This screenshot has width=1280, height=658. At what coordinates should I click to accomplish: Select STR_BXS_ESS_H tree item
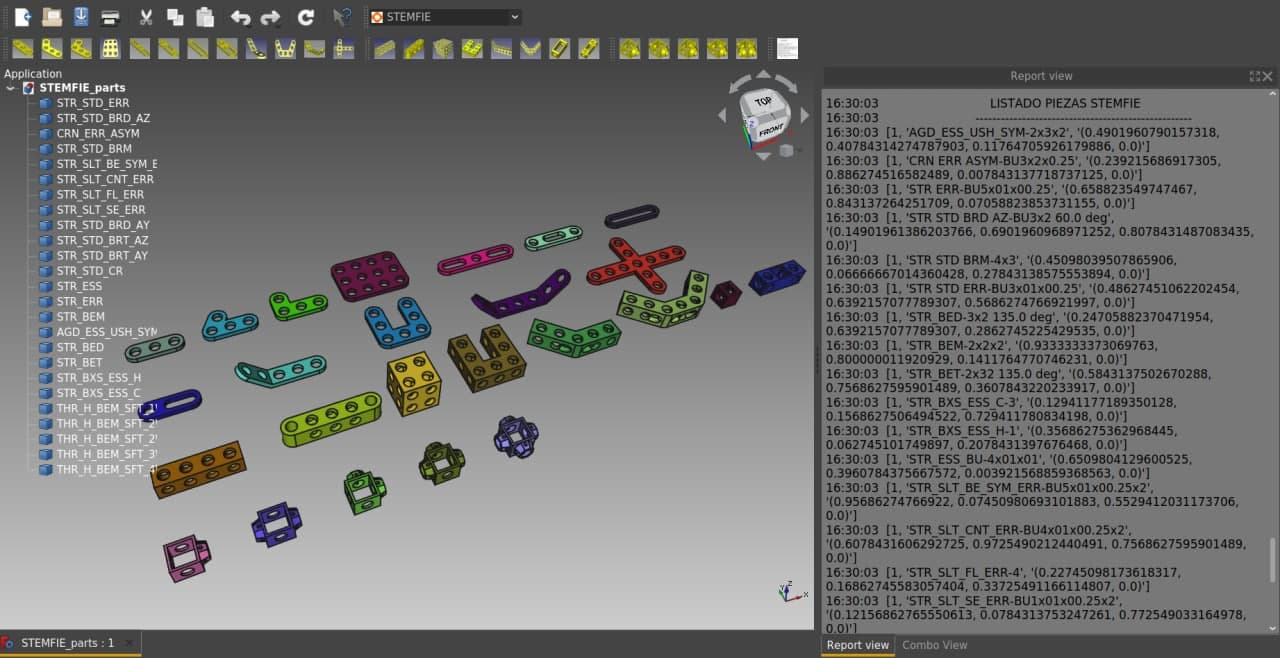tap(99, 378)
